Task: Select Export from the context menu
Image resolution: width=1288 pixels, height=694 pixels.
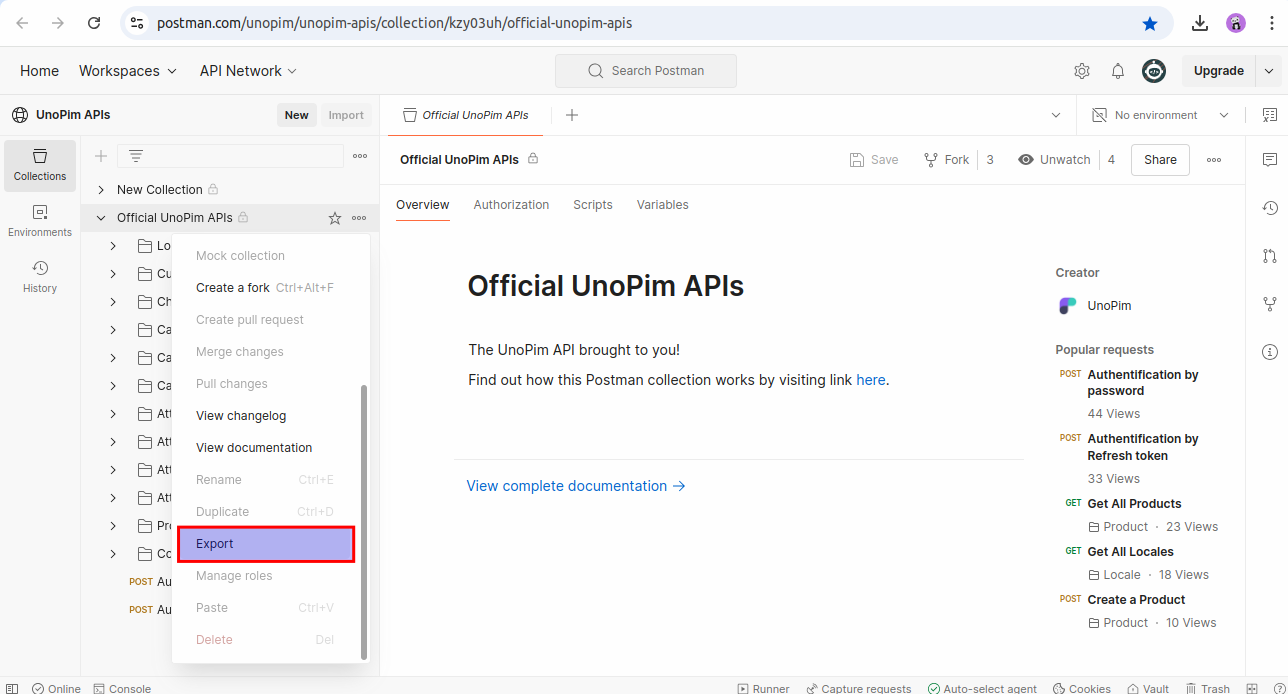Action: (x=266, y=544)
